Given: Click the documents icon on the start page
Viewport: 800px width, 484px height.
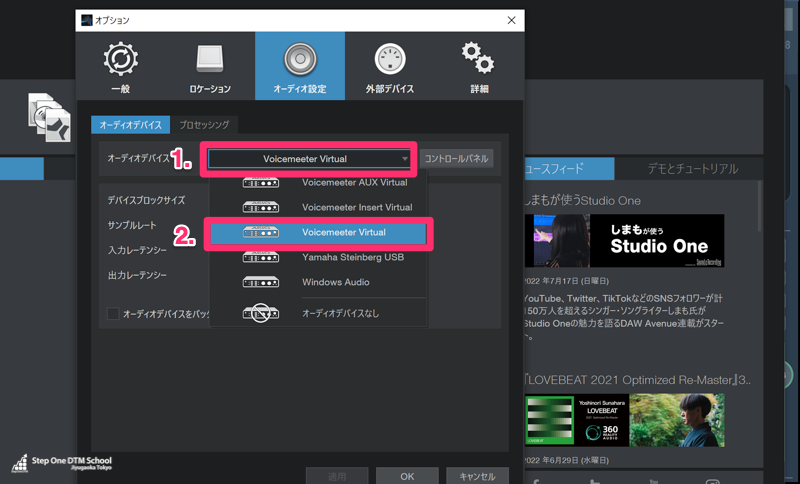Looking at the screenshot, I should click(x=49, y=117).
